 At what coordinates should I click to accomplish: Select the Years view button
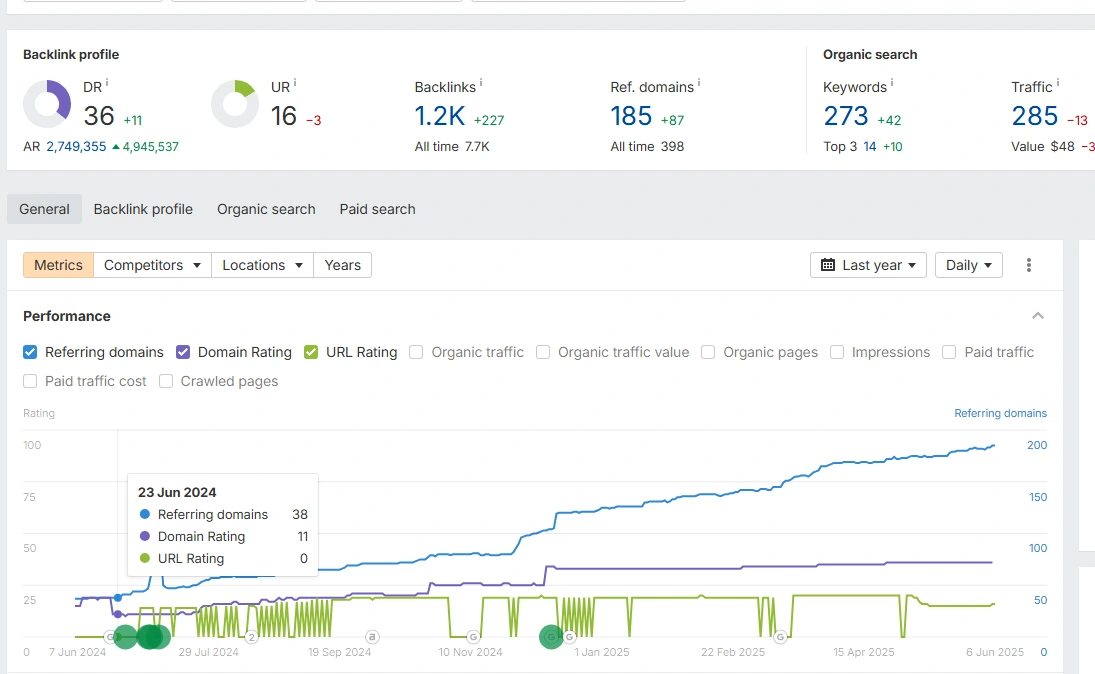click(342, 265)
